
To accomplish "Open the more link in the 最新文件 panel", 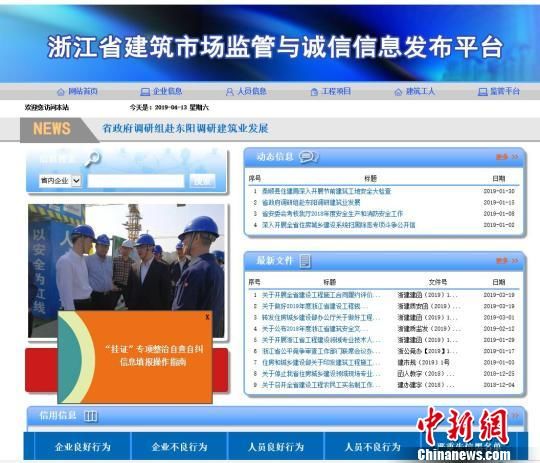I will 507,261.
